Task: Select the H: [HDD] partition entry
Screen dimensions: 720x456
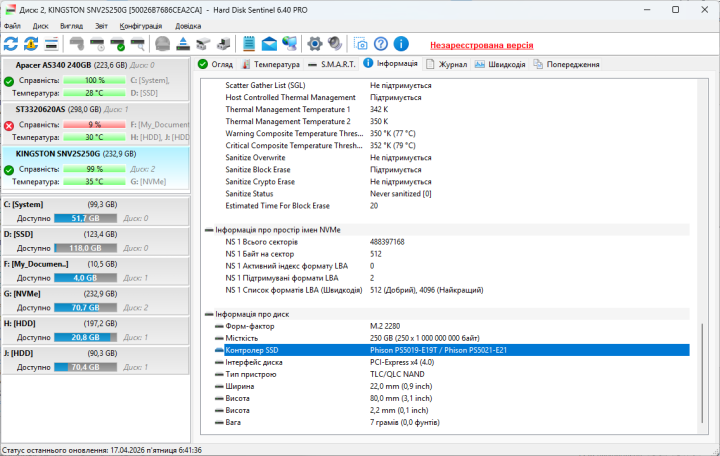Action: click(96, 330)
